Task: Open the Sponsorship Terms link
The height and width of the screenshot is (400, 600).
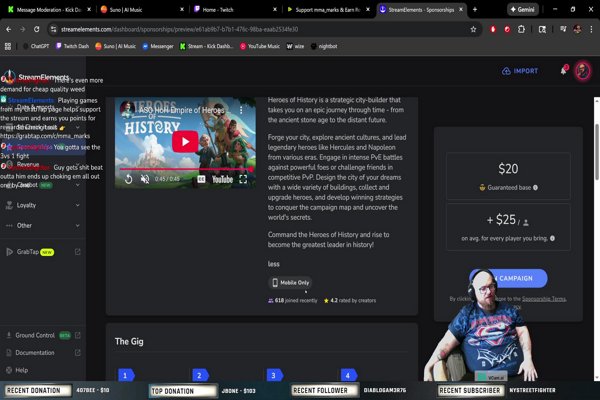Action: (x=544, y=299)
